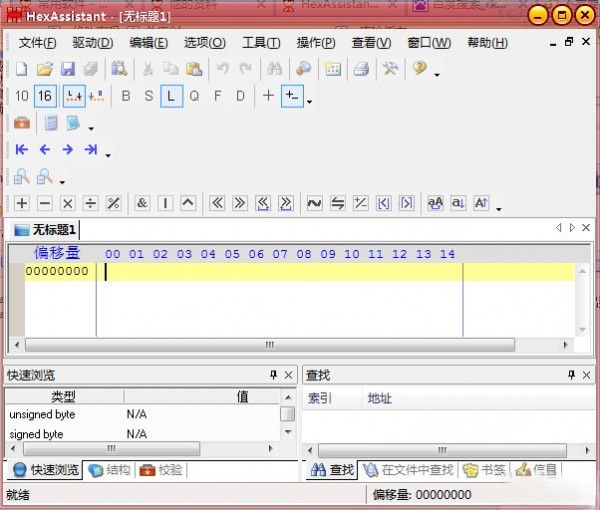Open the 文件(F) menu
Viewport: 600px width, 510px height.
38,43
